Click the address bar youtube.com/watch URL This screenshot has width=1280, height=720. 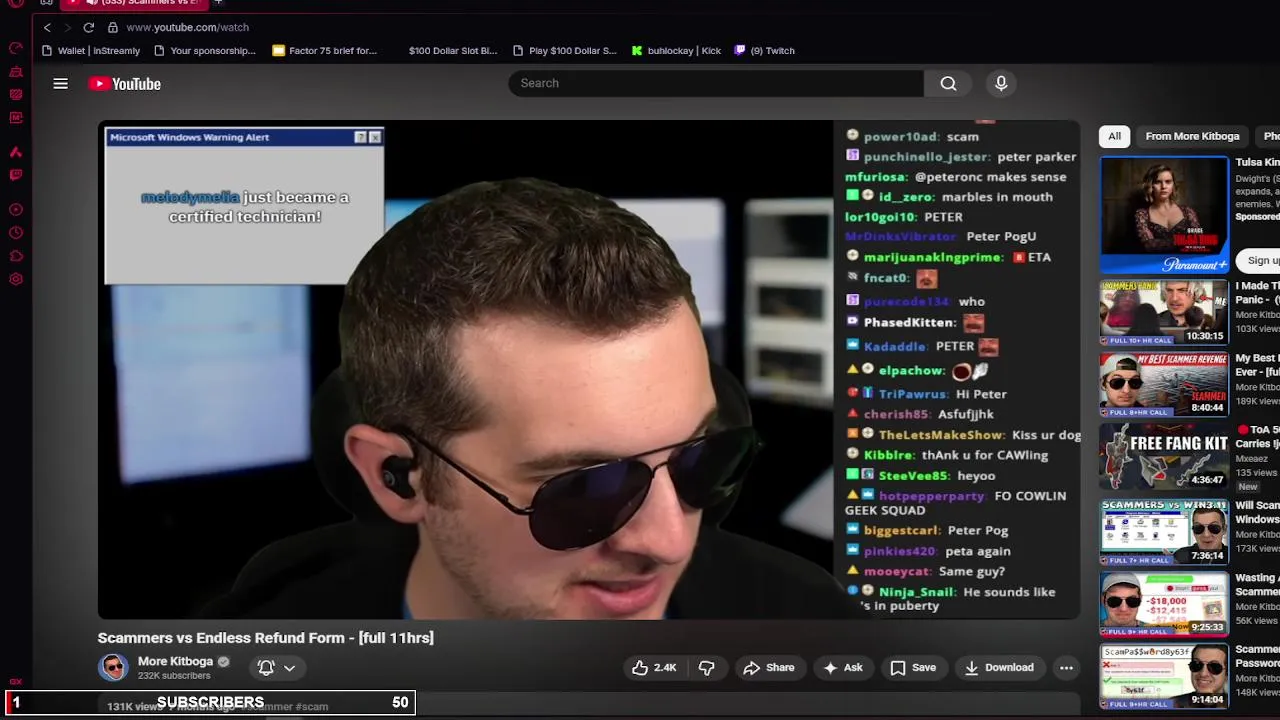188,27
